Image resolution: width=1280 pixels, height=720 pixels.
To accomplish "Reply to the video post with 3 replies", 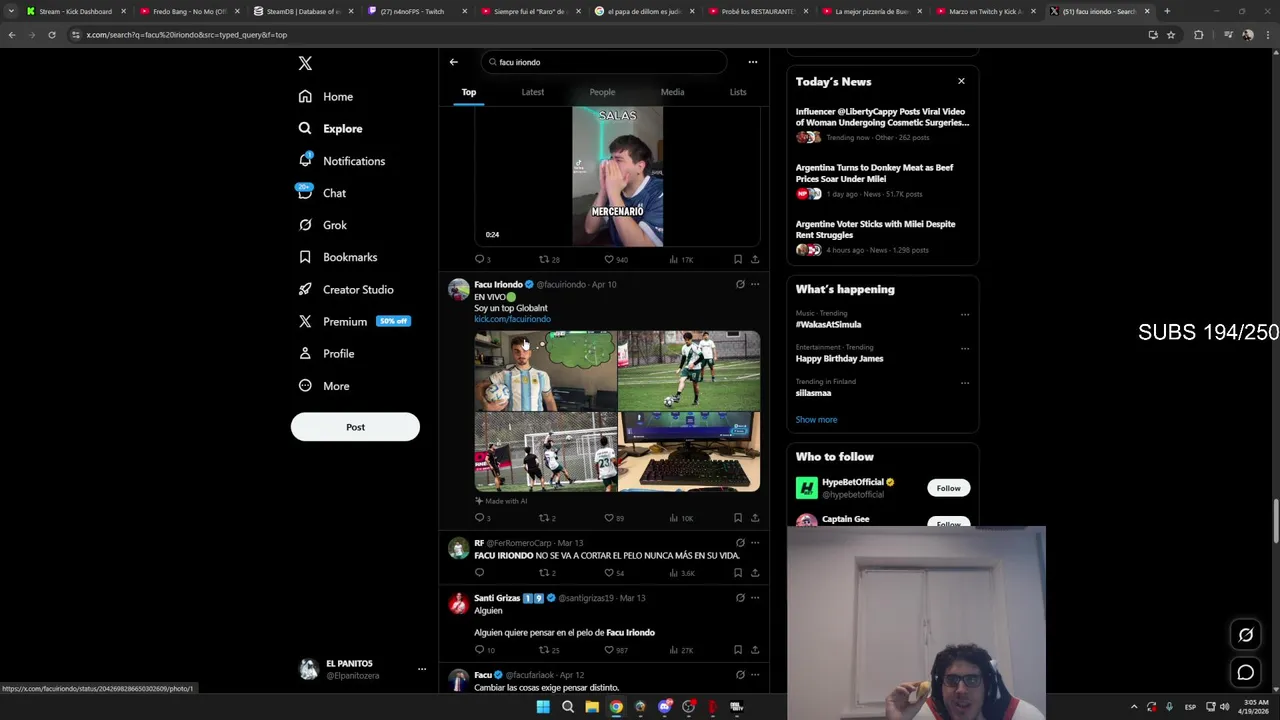I will (482, 260).
